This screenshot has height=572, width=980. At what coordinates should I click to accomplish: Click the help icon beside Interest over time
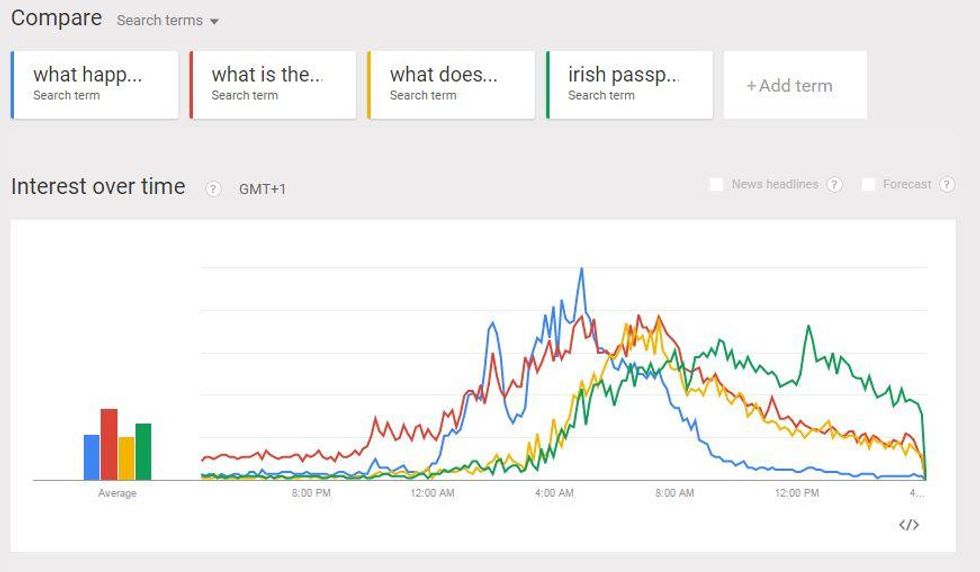[x=213, y=189]
